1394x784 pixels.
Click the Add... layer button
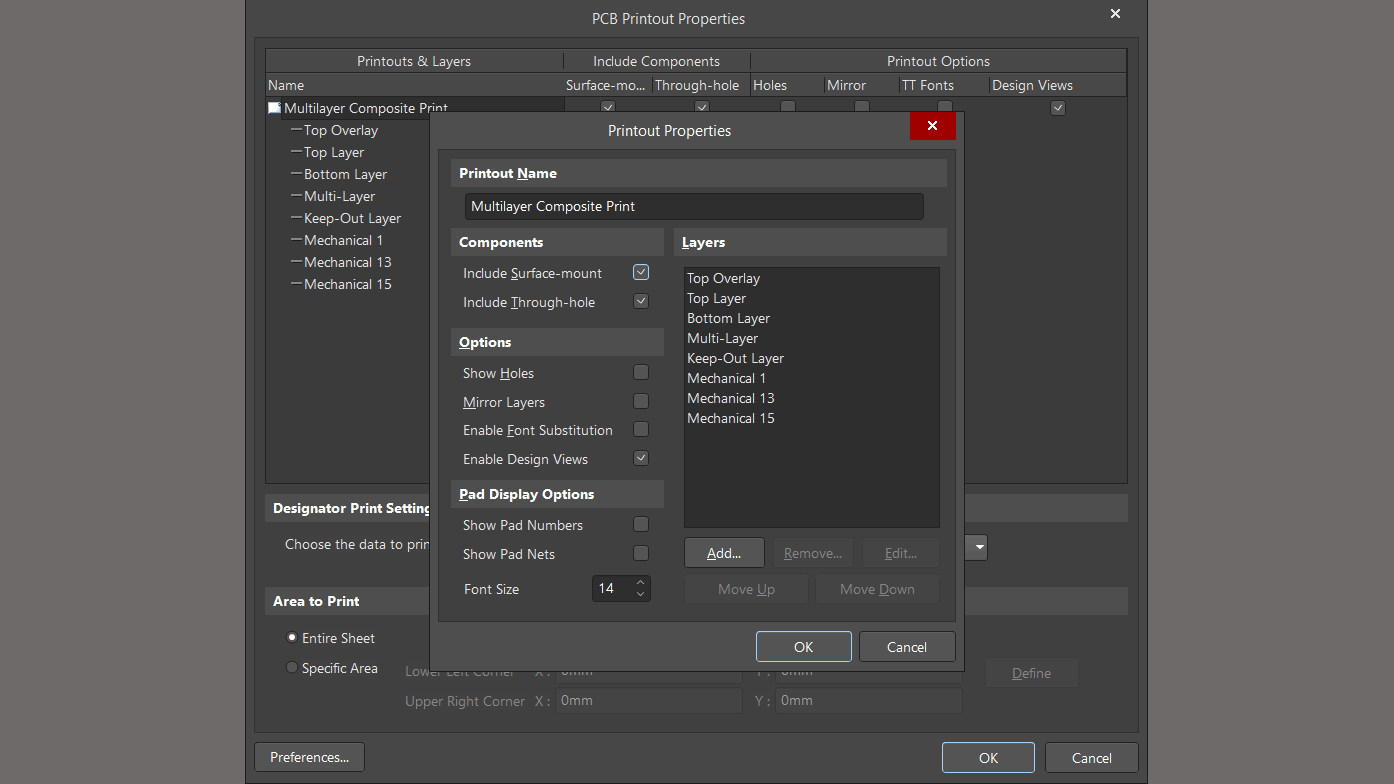[x=724, y=553]
